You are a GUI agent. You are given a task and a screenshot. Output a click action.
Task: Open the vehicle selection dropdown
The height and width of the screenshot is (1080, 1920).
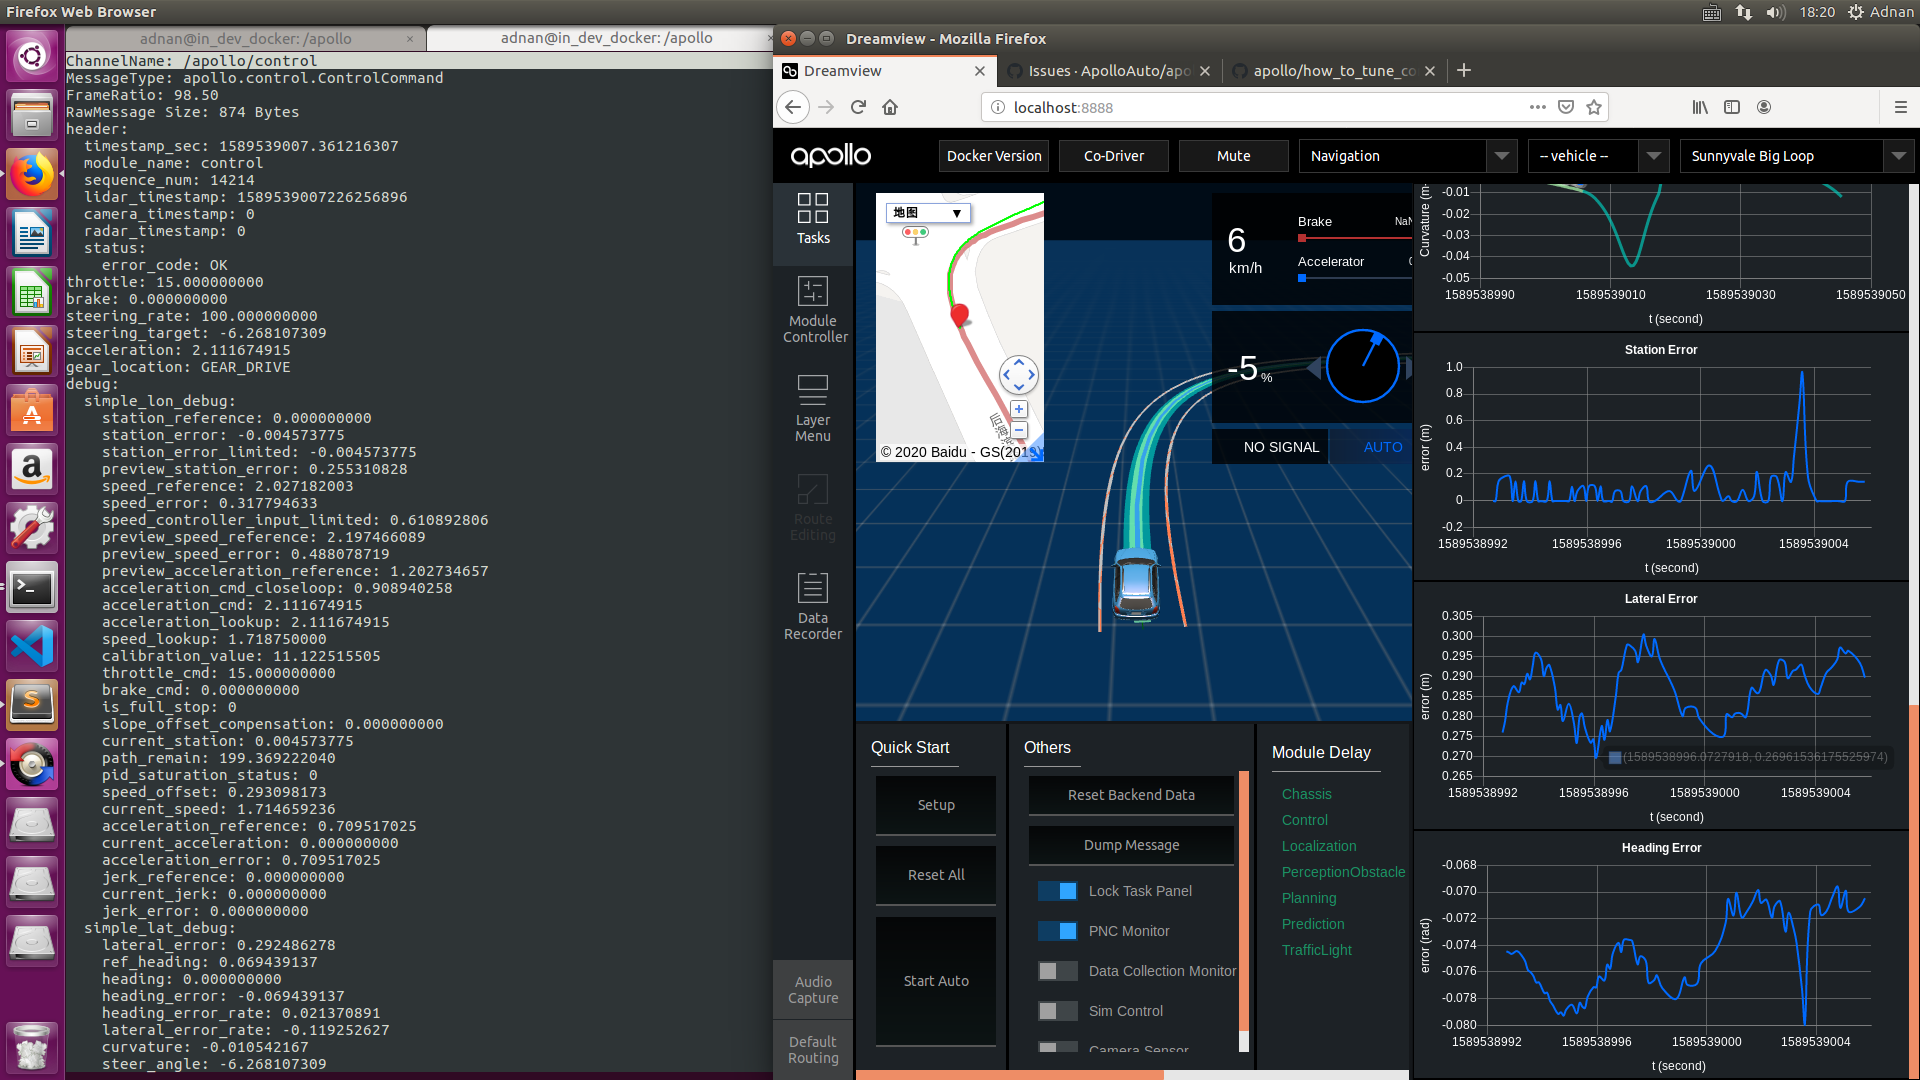[1598, 156]
